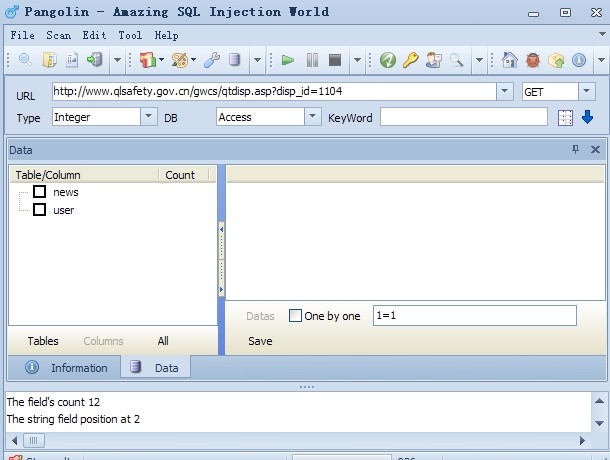Click the box update arrow icon
Image resolution: width=610 pixels, height=460 pixels.
point(556,60)
